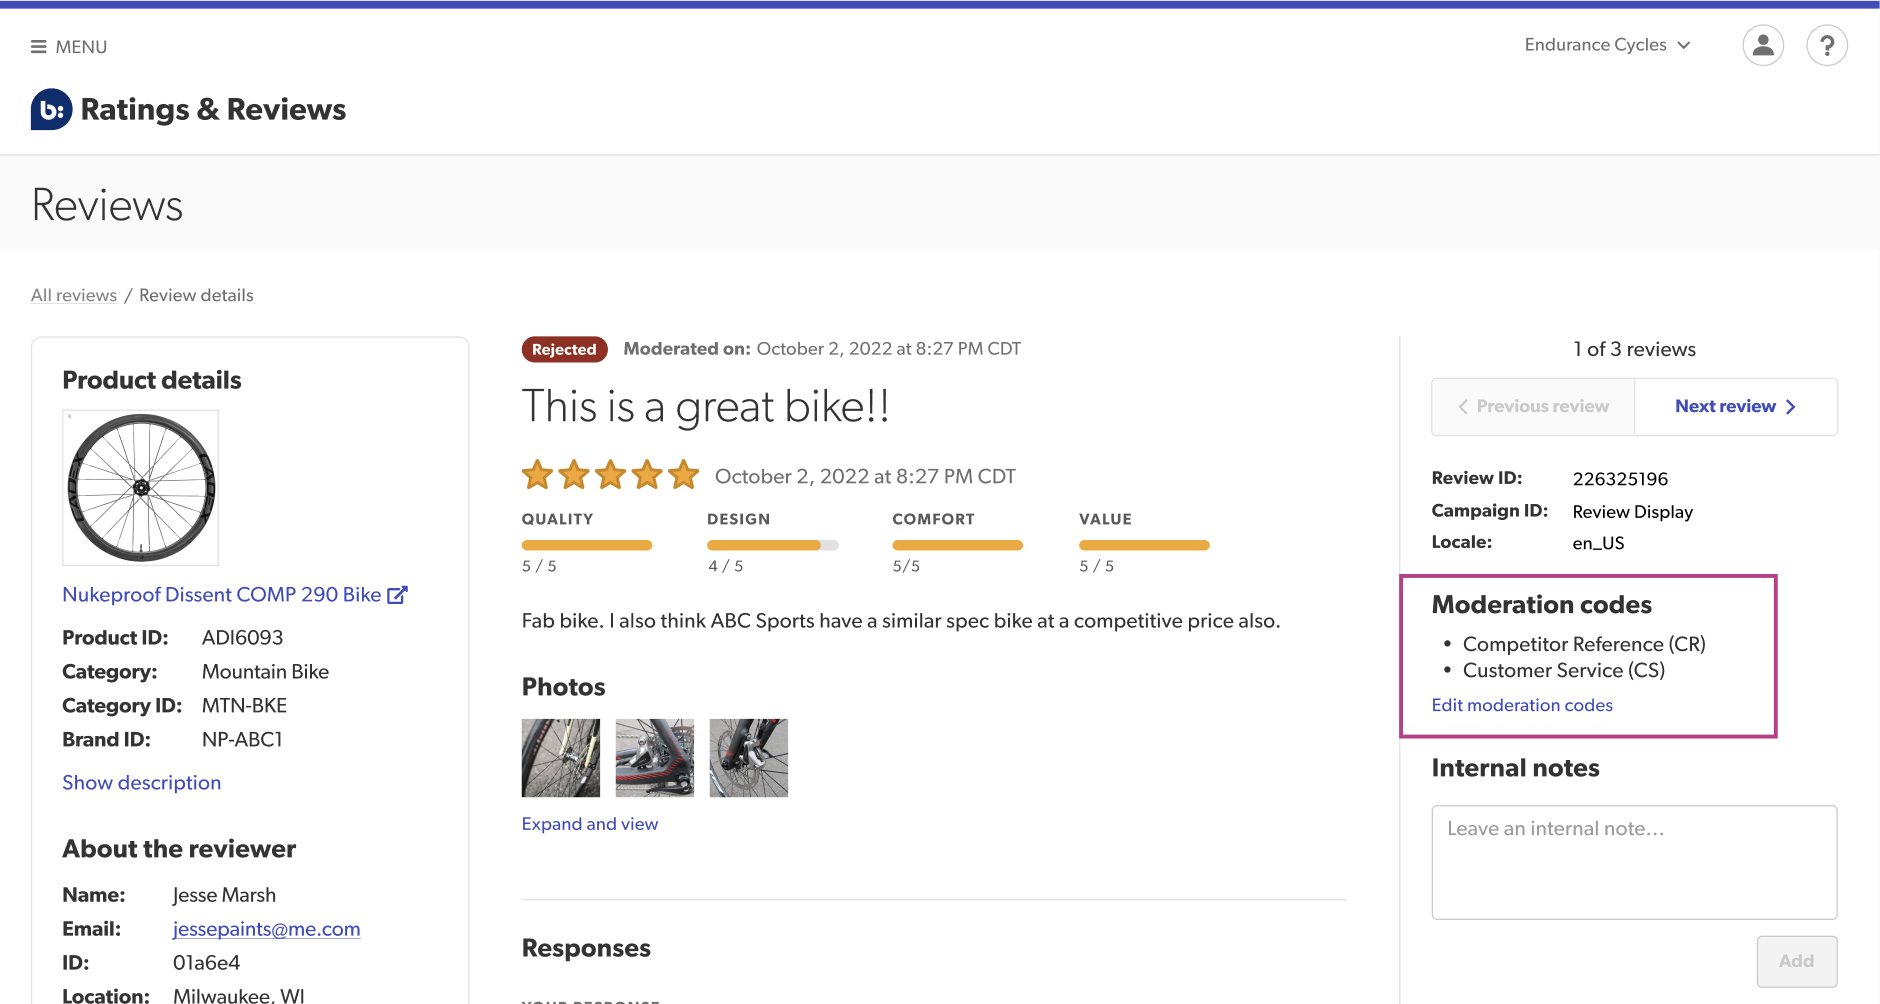Click the fifth rating star
Viewport: 1880px width, 1004px height.
[x=684, y=475]
